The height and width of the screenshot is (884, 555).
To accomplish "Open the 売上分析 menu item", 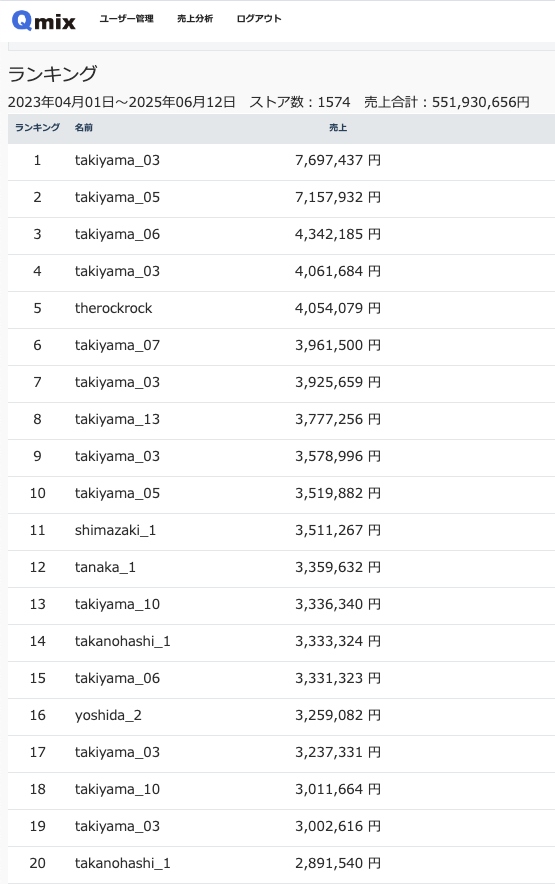I will (195, 19).
